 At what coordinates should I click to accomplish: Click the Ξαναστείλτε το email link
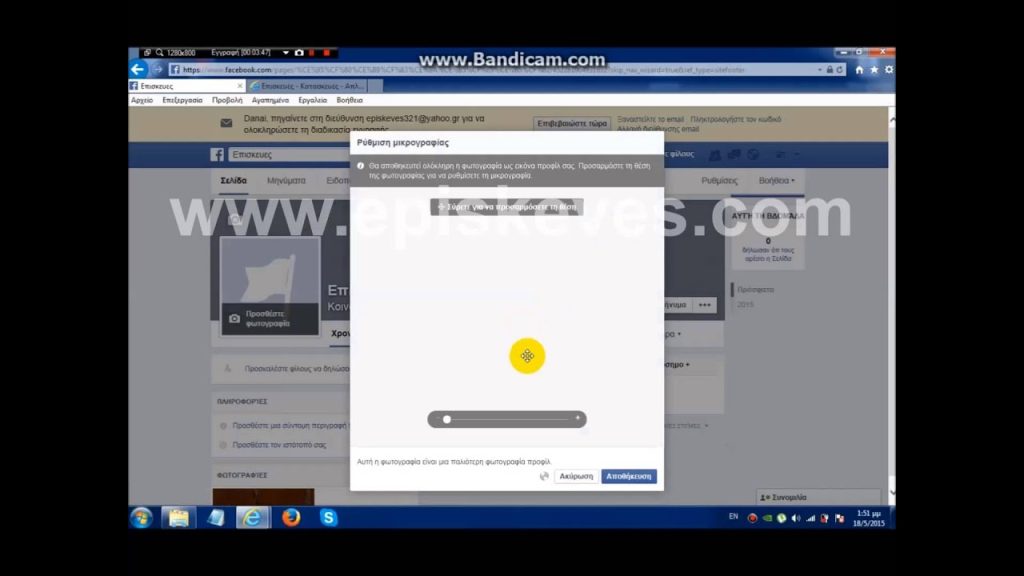[x=650, y=120]
